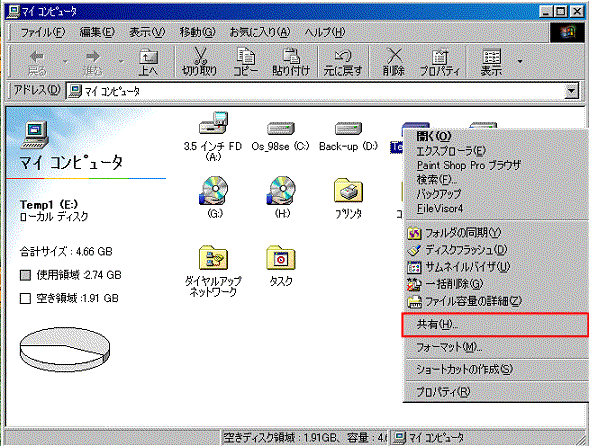
Task: Expand the address bar dropdown arrow
Action: tap(571, 91)
